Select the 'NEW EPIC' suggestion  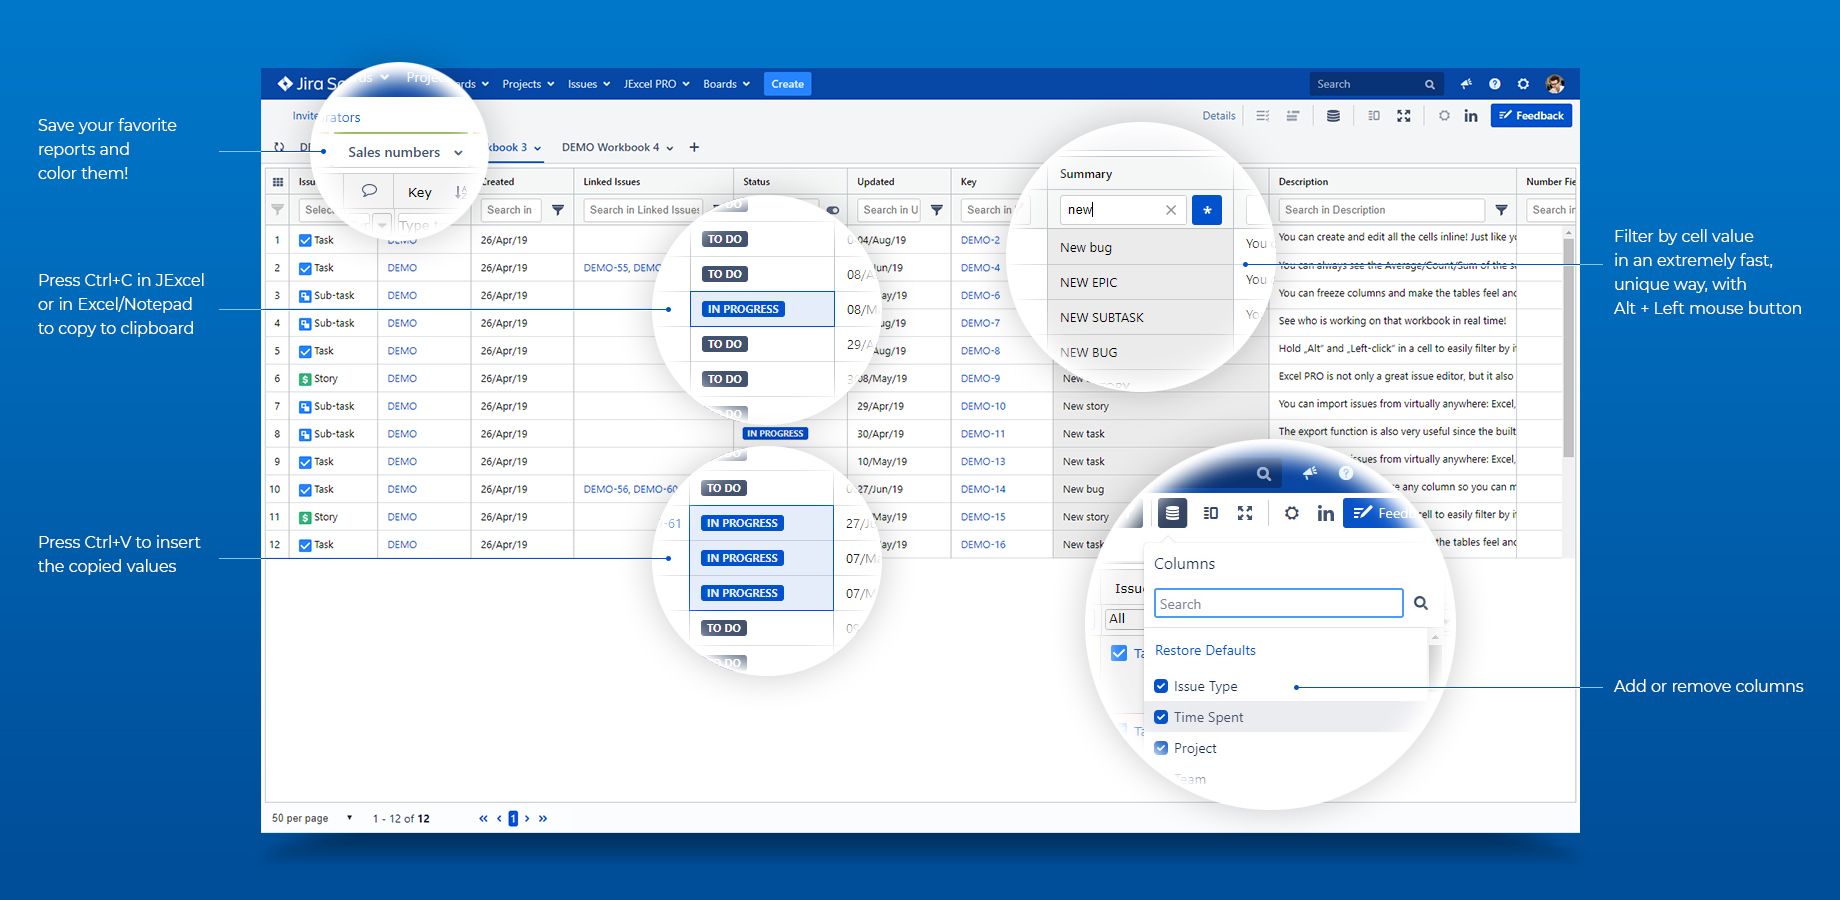(x=1088, y=282)
